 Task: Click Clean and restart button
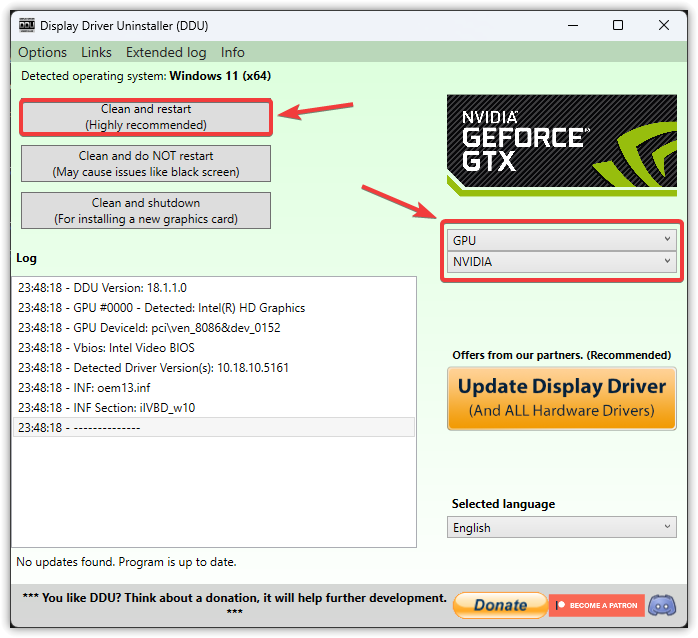[x=146, y=117]
